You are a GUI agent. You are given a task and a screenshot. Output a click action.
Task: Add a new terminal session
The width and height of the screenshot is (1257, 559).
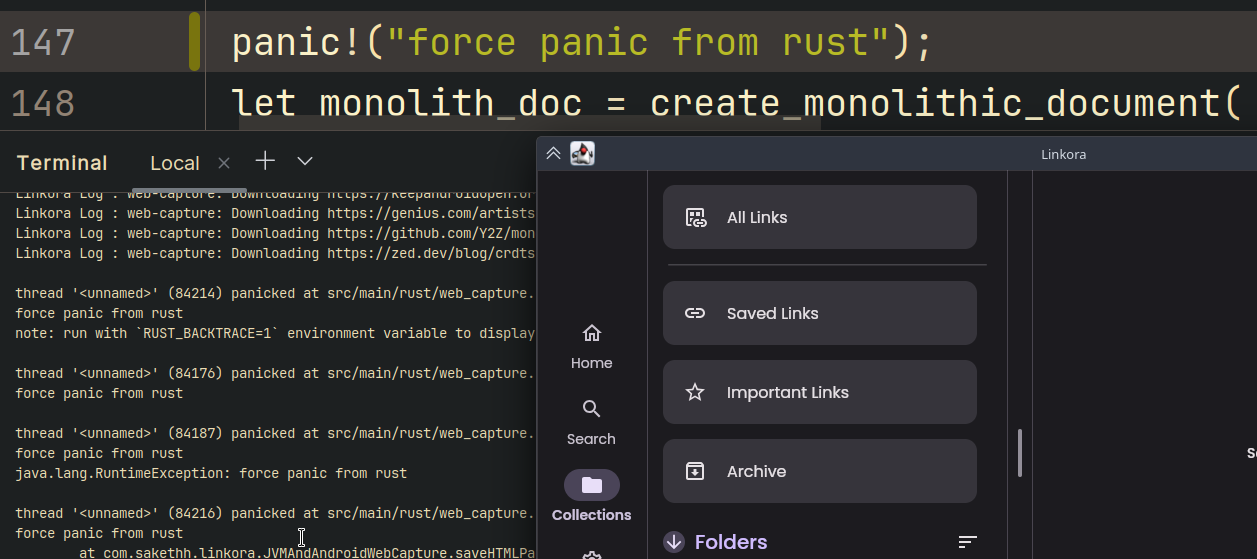[265, 161]
